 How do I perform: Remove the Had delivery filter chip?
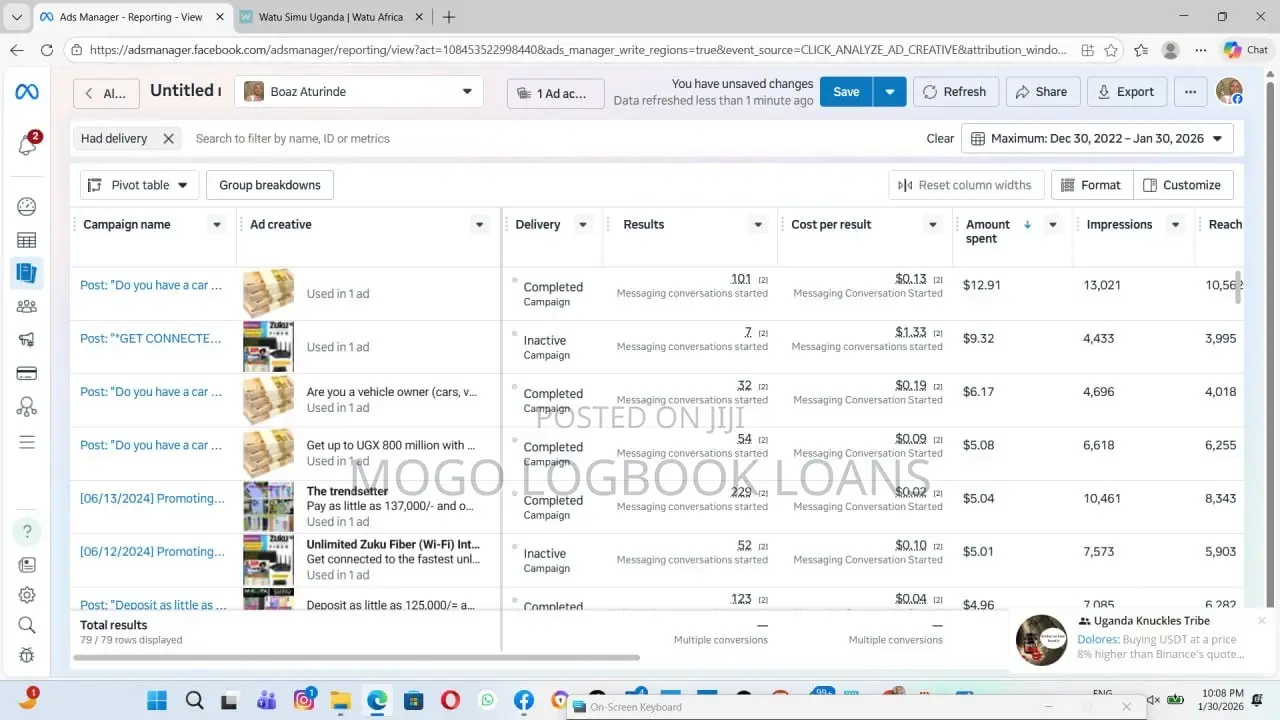pos(168,139)
